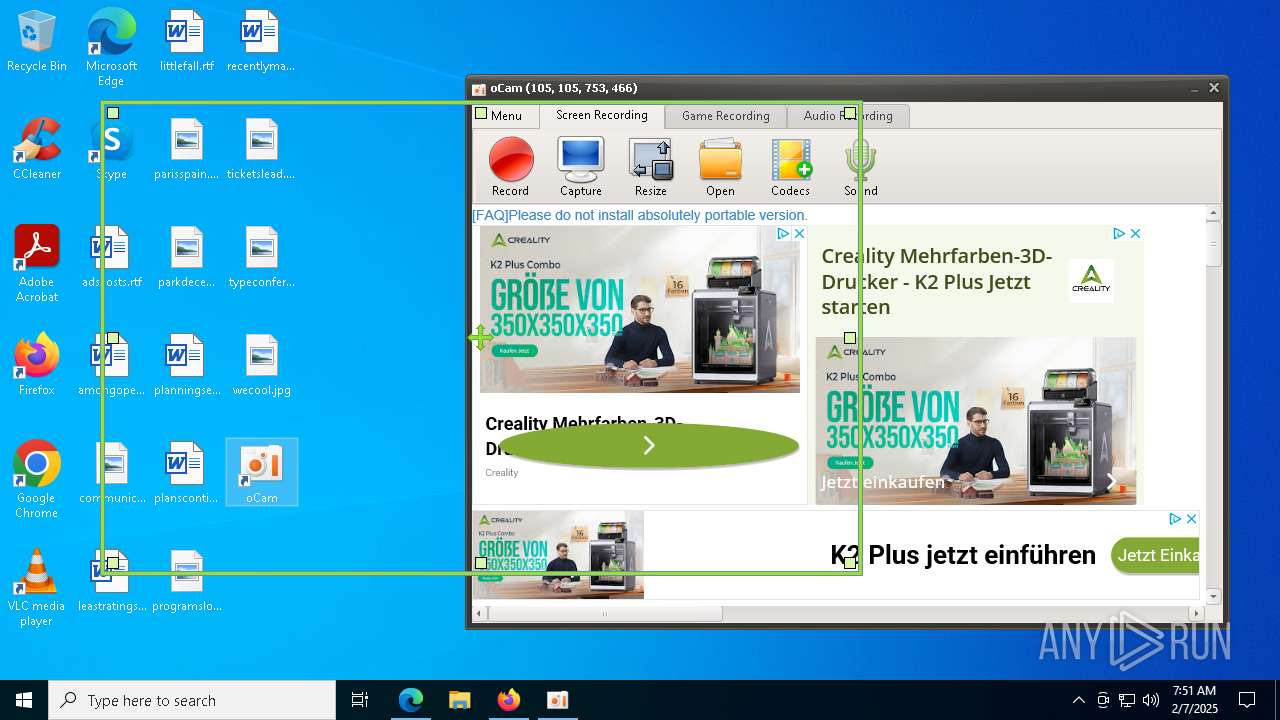This screenshot has height=720, width=1280.
Task: Open Firefox from the taskbar
Action: (x=508, y=700)
